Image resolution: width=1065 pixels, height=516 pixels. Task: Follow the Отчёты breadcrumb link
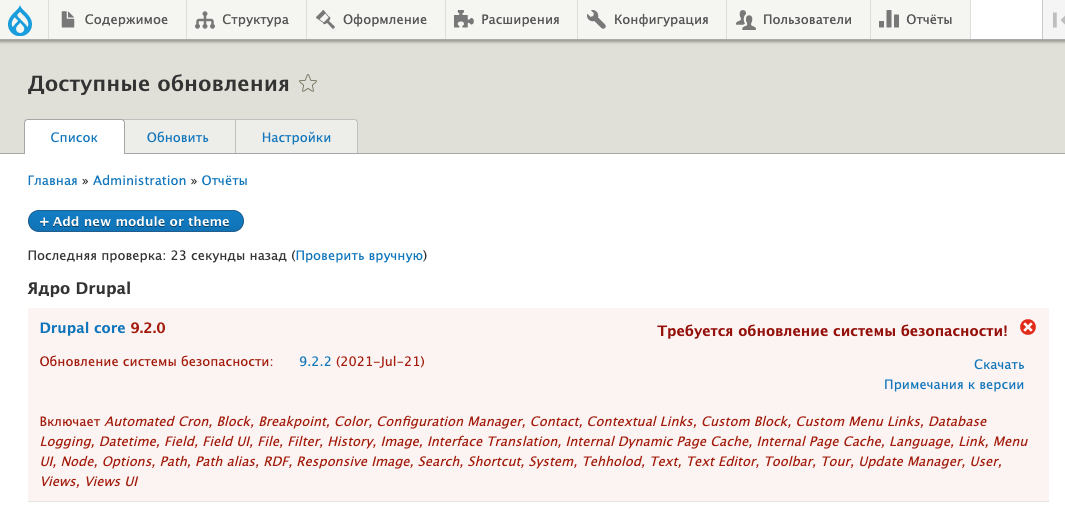pyautogui.click(x=224, y=181)
